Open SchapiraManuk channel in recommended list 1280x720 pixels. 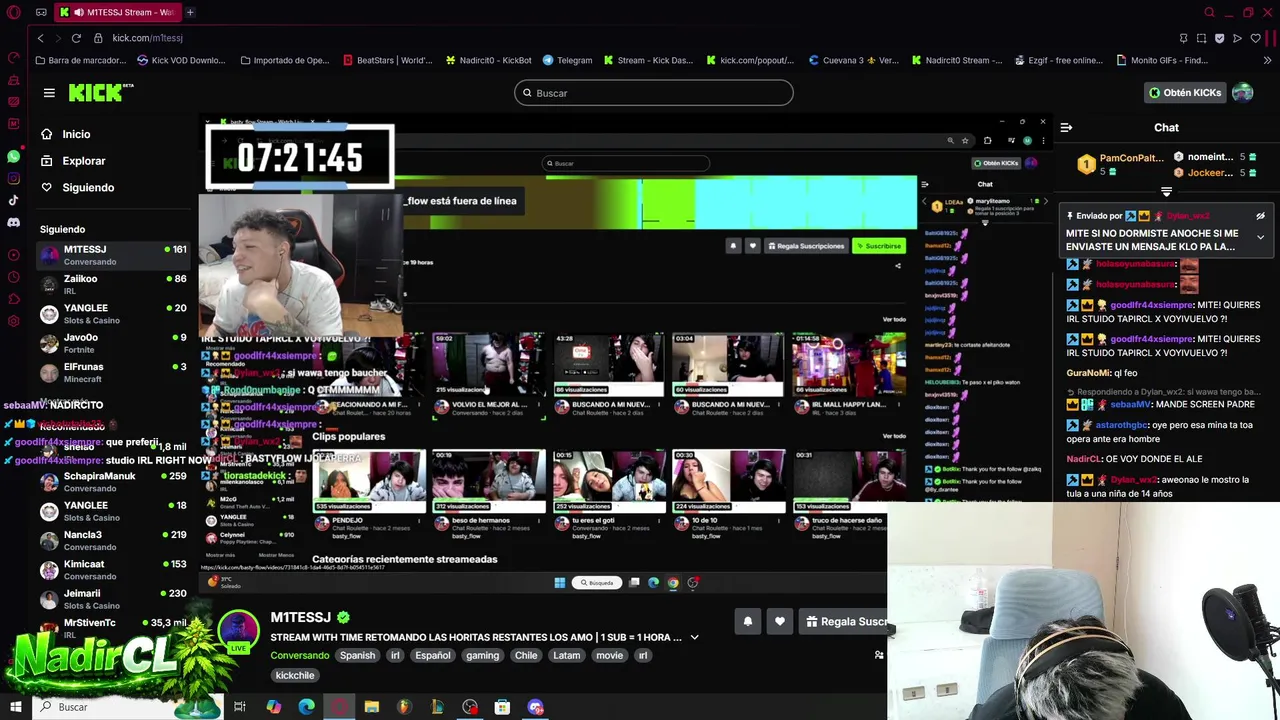113,482
